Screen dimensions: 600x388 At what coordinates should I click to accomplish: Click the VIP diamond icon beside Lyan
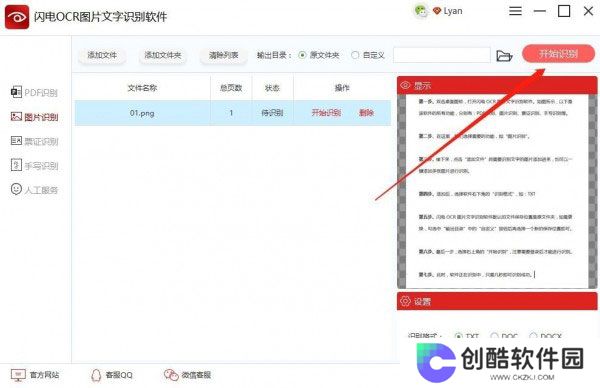point(437,11)
